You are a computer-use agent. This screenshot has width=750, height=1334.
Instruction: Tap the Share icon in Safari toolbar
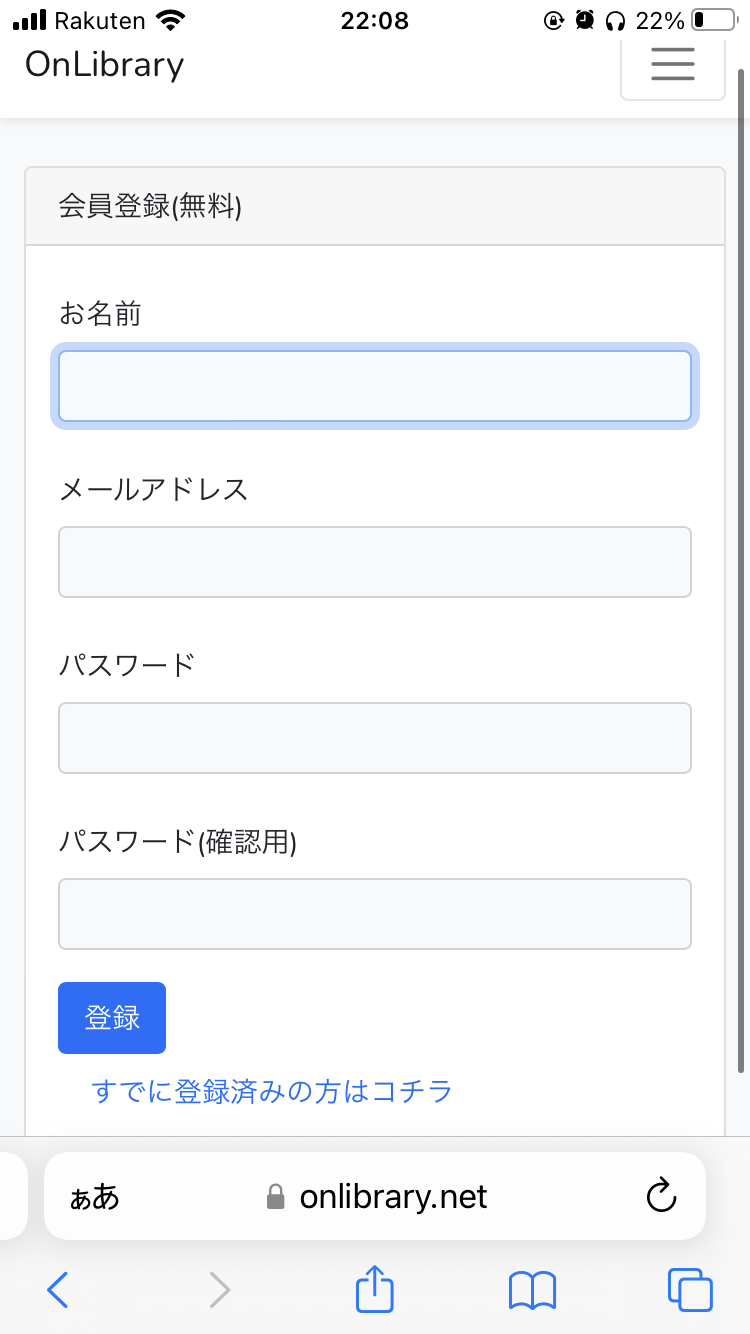[374, 1289]
